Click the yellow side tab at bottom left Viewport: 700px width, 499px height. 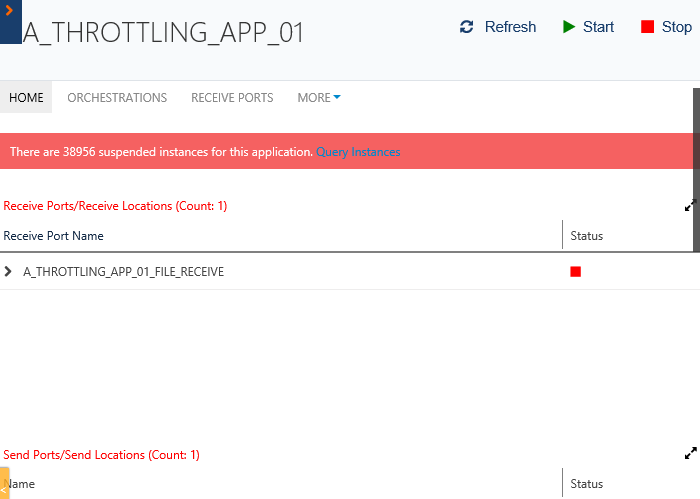click(4, 481)
